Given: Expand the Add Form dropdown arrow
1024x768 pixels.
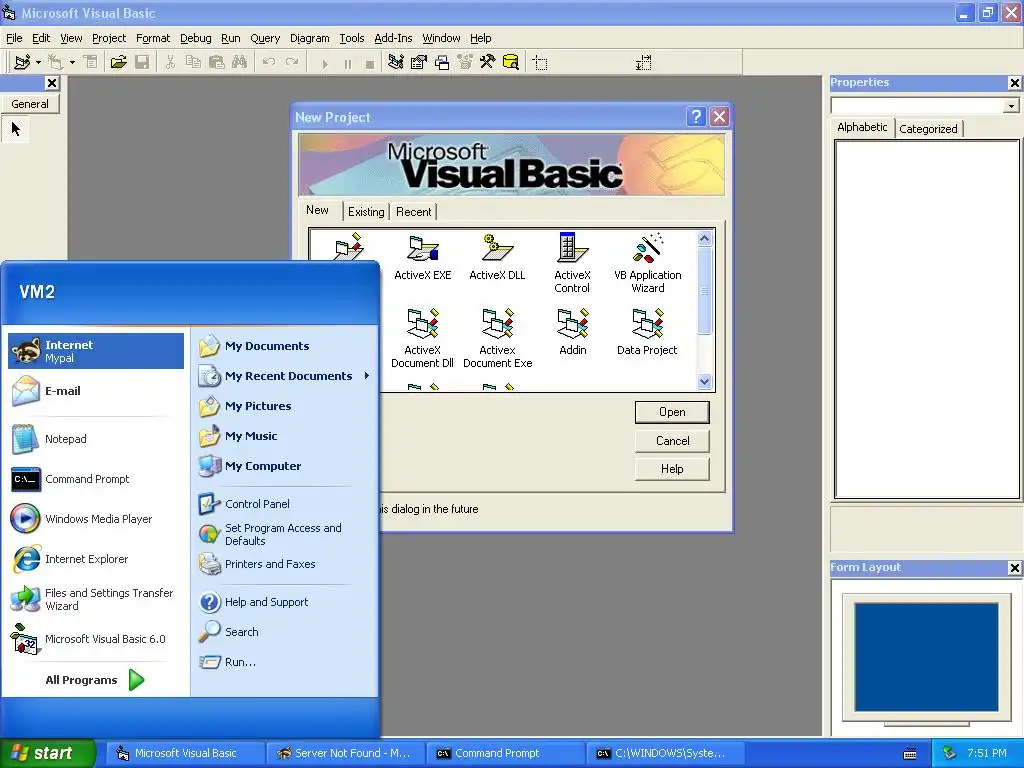Looking at the screenshot, I should point(72,62).
